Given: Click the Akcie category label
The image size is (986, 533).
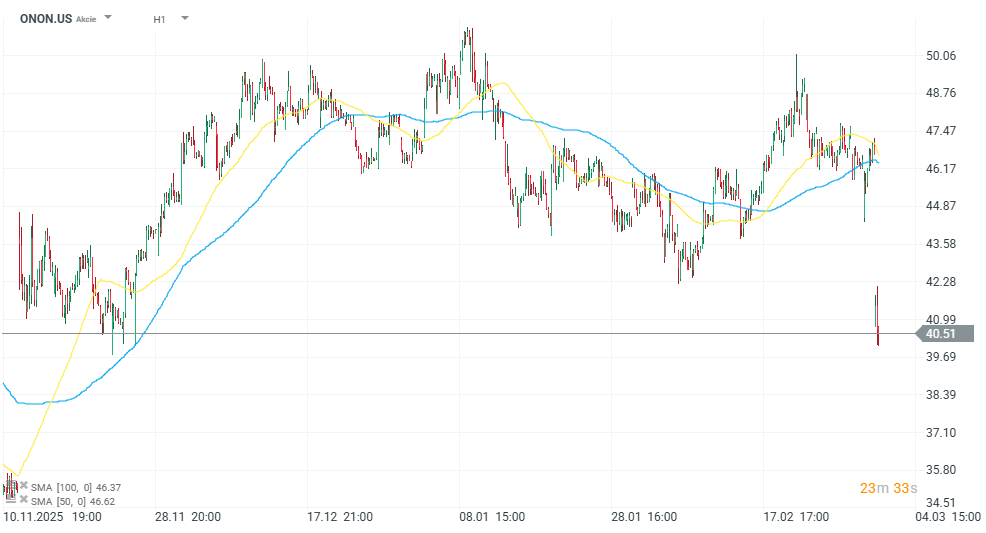Looking at the screenshot, I should pyautogui.click(x=86, y=19).
